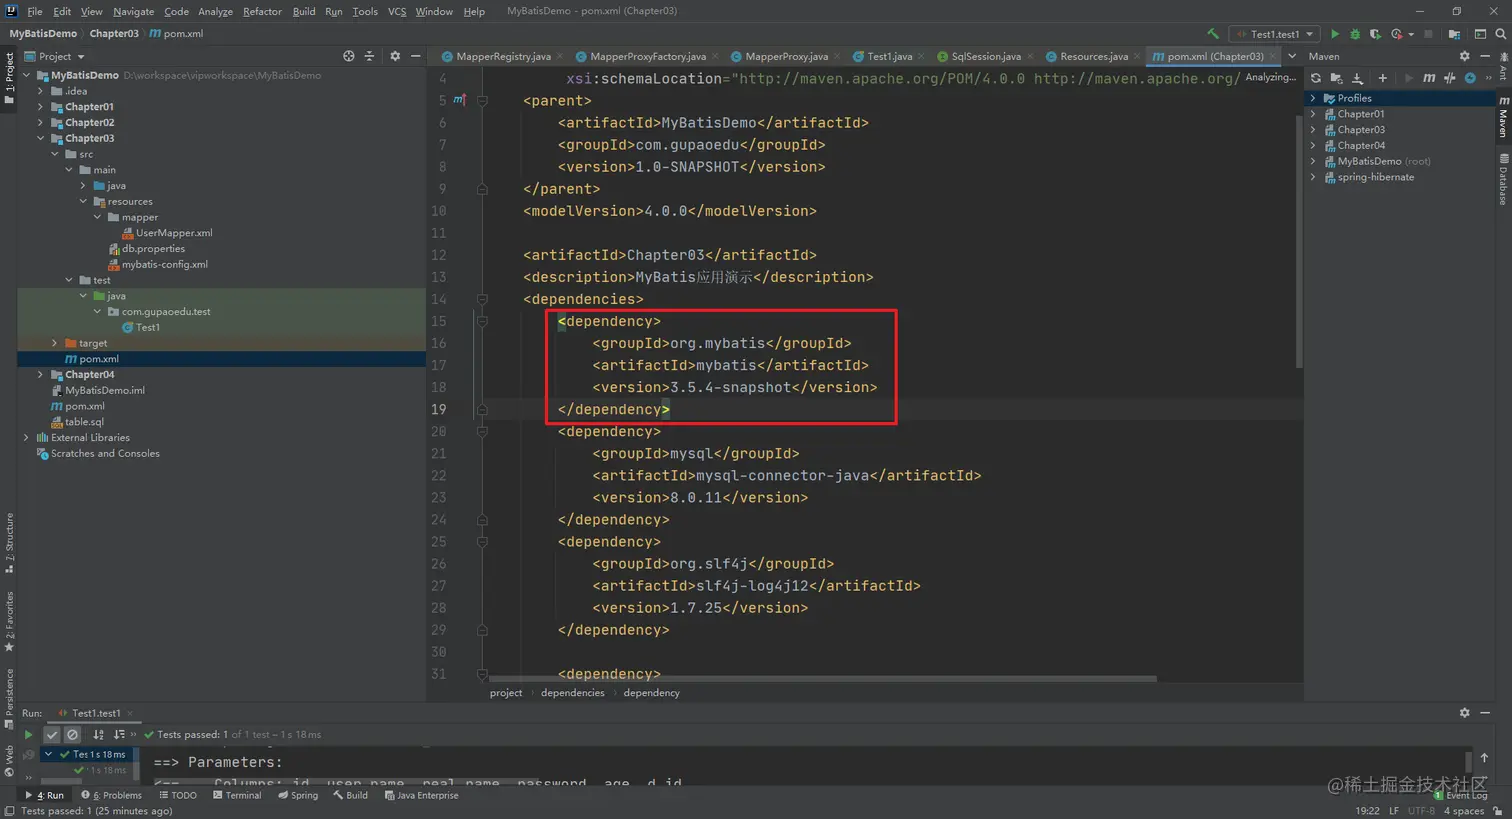Viewport: 1512px width, 819px height.
Task: Open Database side tool window
Action: click(1503, 180)
